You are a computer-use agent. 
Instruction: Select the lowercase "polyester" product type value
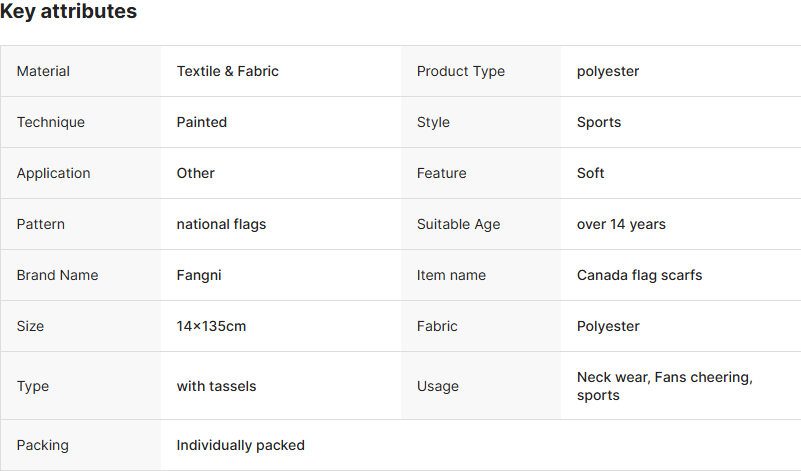(x=608, y=71)
